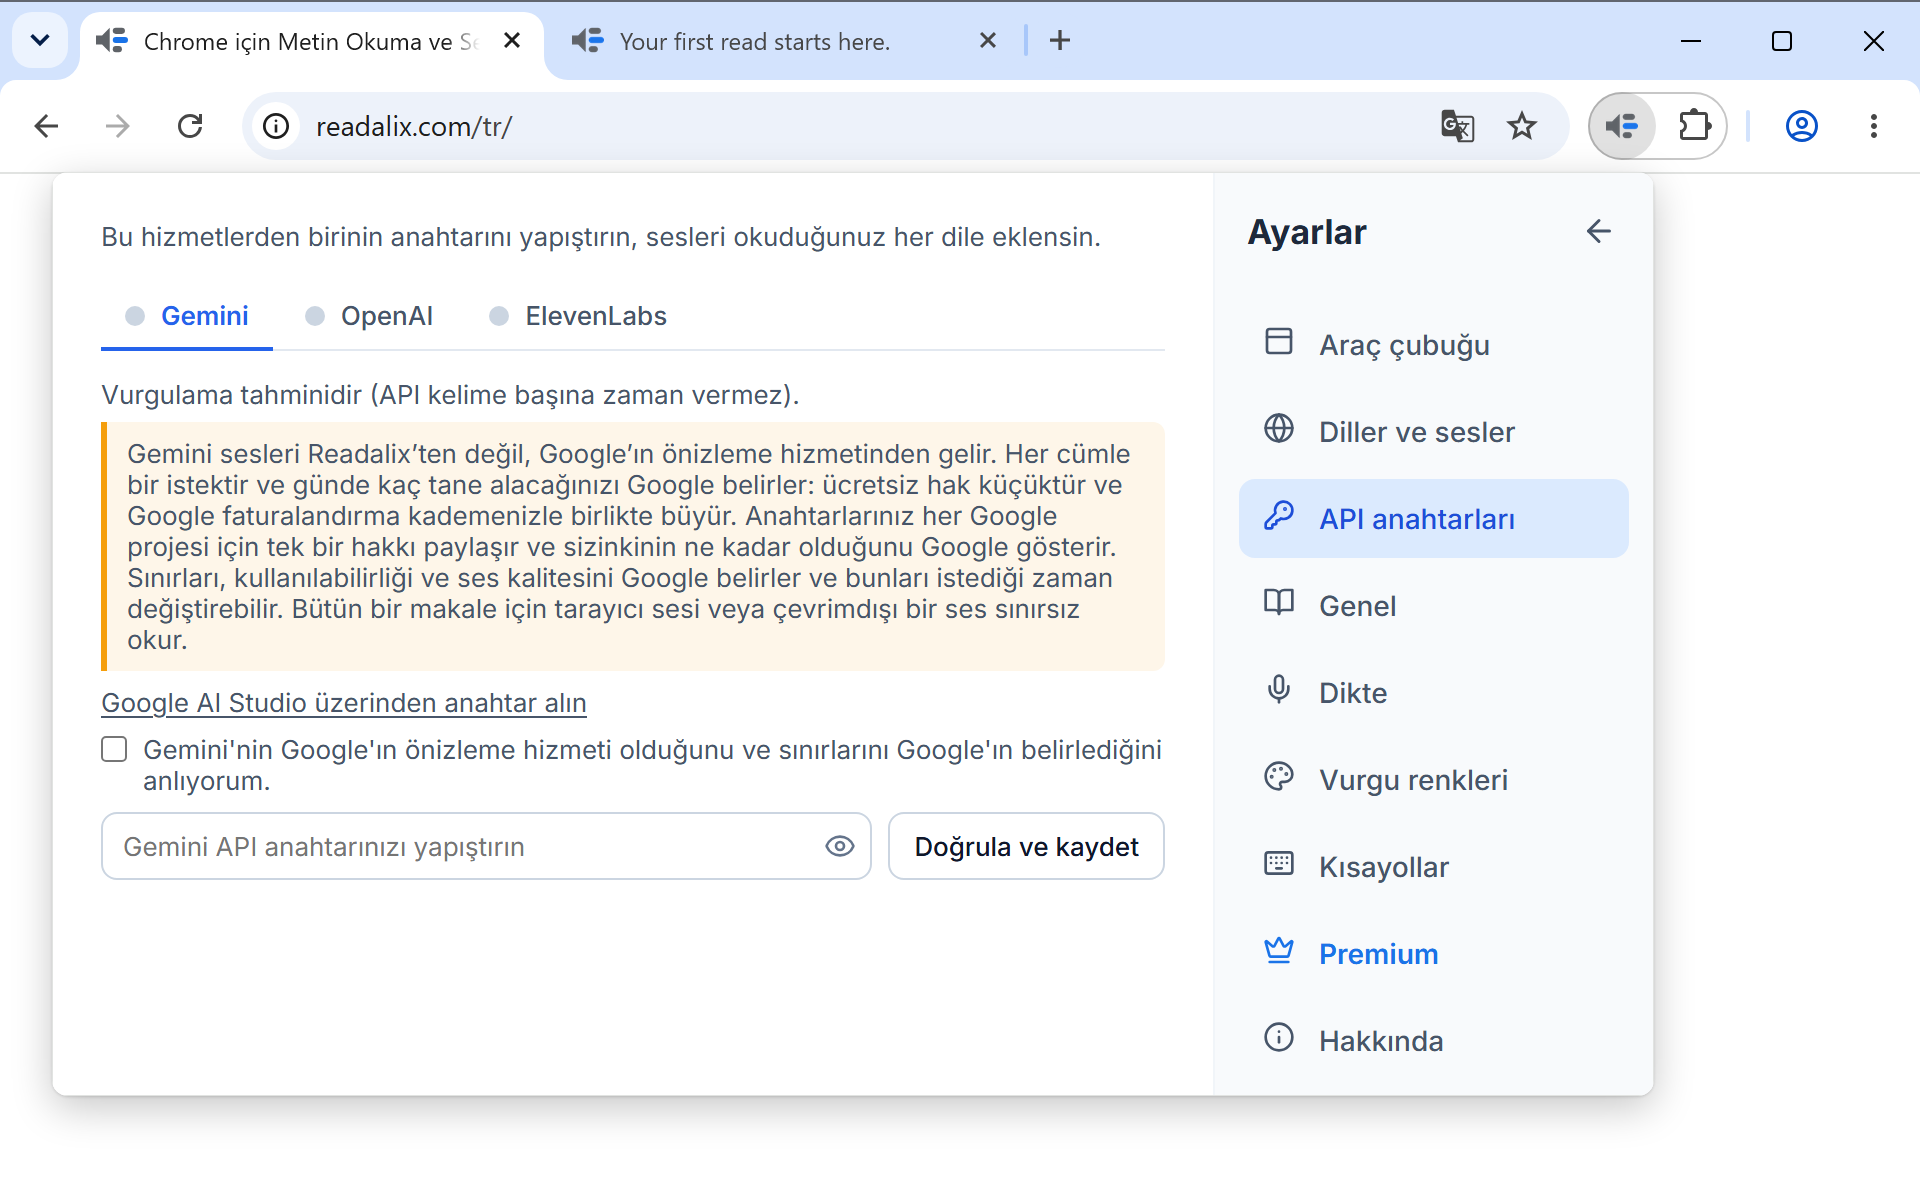
Task: Click the Google Translate page icon
Action: [x=1457, y=127]
